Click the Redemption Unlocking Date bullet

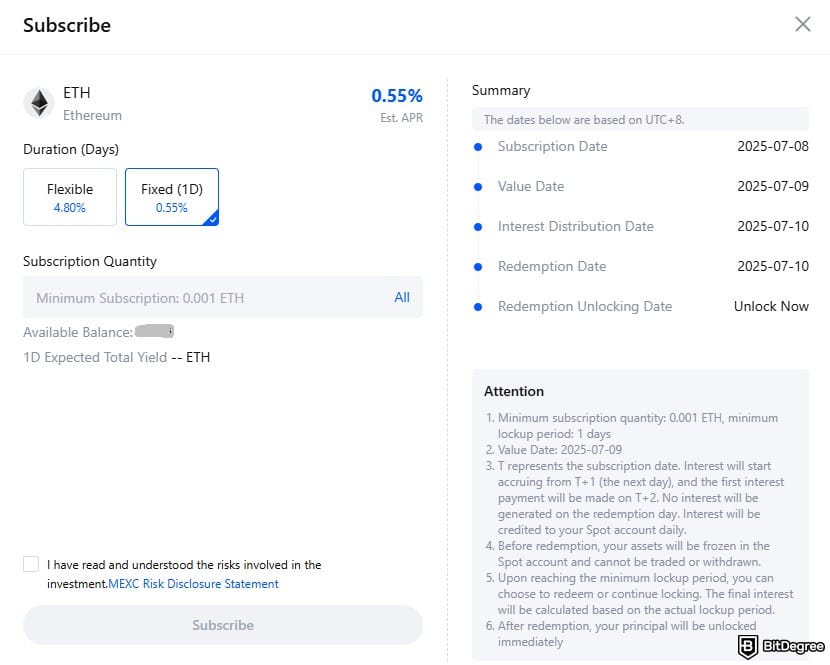(x=478, y=307)
